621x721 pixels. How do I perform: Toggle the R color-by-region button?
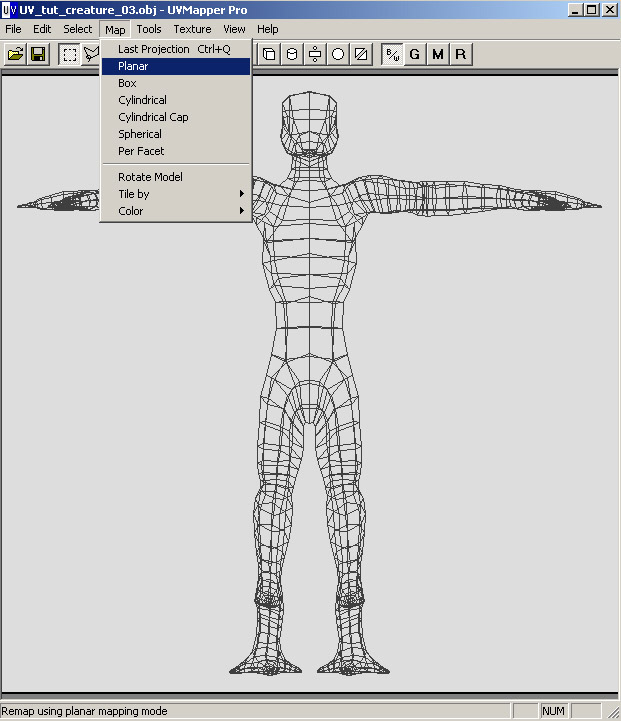(x=460, y=54)
